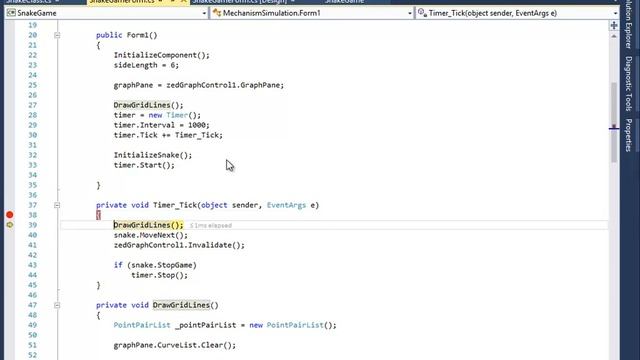This screenshot has width=640, height=360.
Task: Collapse the DrawGridLines method outline
Action: point(57,305)
